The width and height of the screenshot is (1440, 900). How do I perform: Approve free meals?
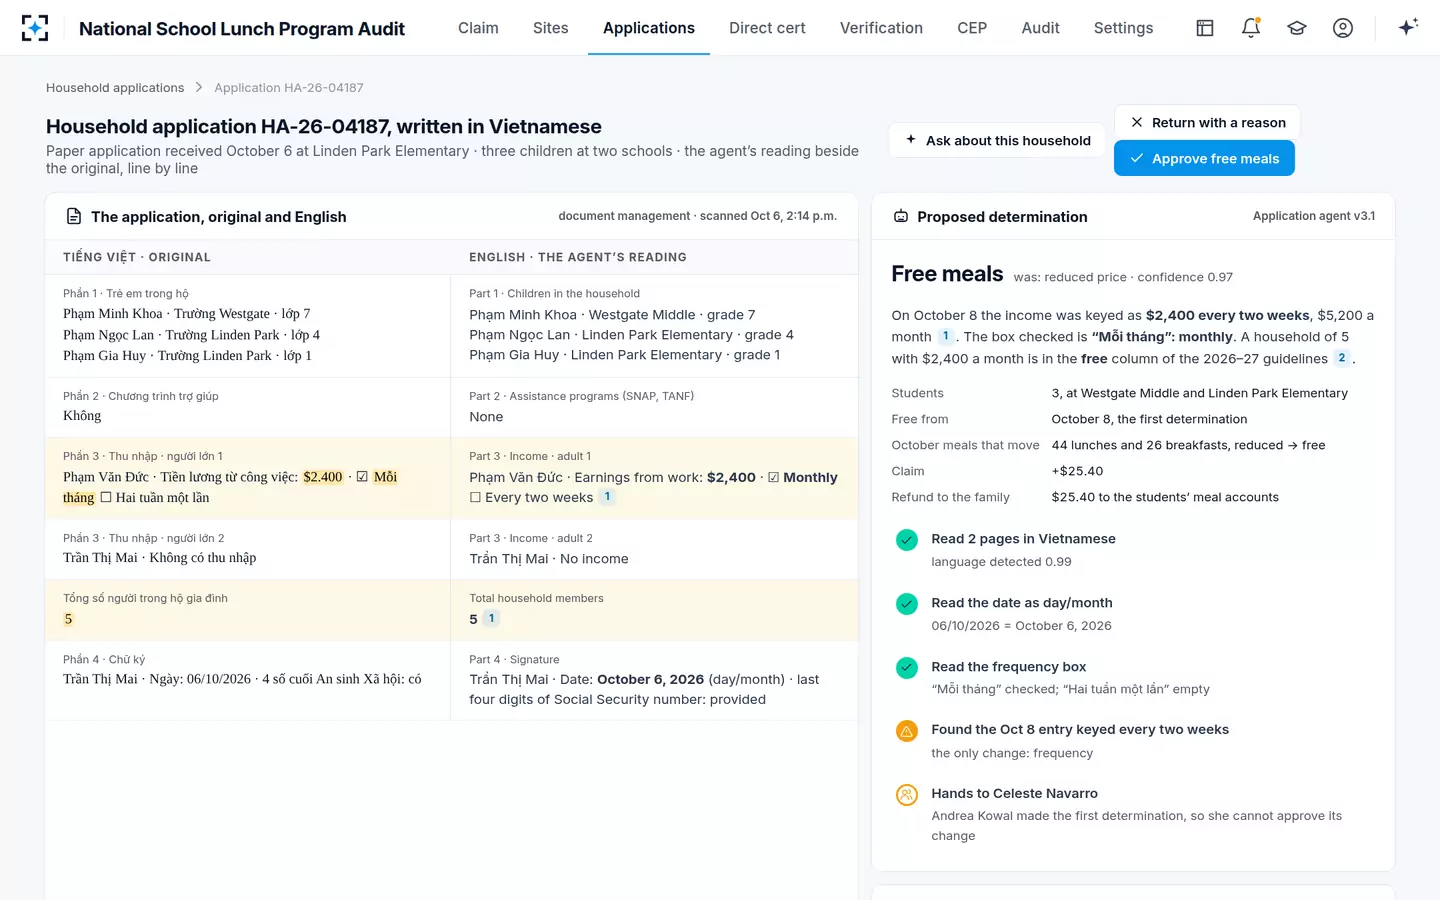(x=1204, y=158)
